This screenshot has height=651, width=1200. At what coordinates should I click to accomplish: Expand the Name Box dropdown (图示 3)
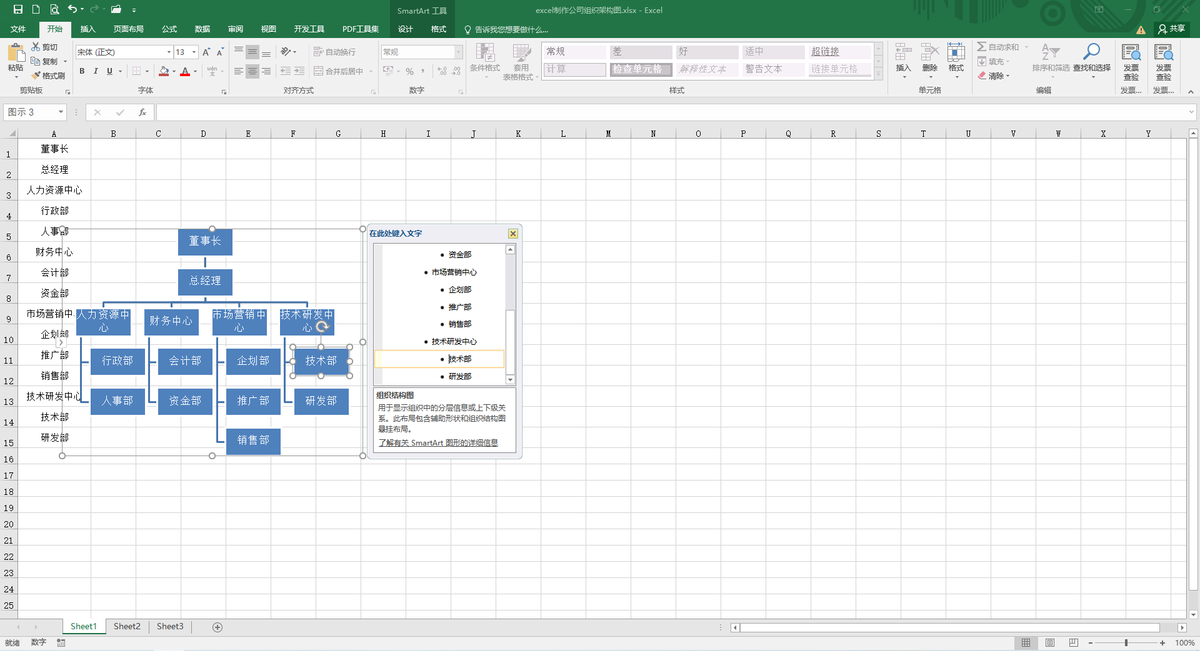tap(61, 112)
